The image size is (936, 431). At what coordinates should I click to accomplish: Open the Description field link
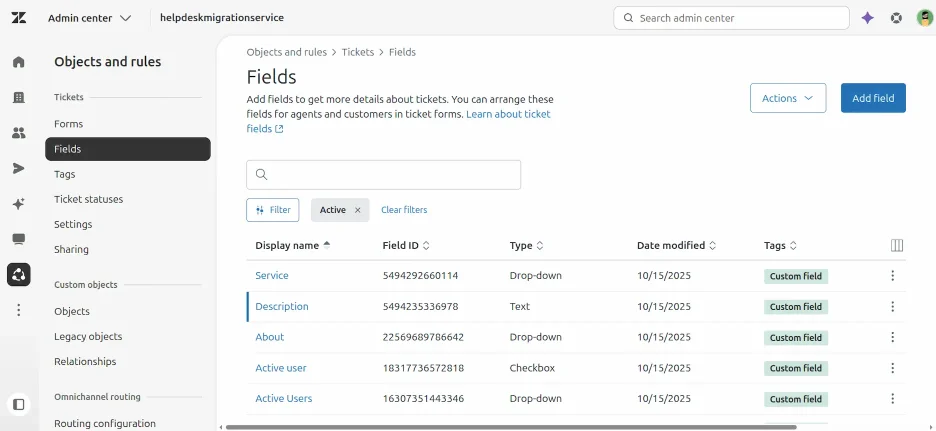[x=282, y=306]
